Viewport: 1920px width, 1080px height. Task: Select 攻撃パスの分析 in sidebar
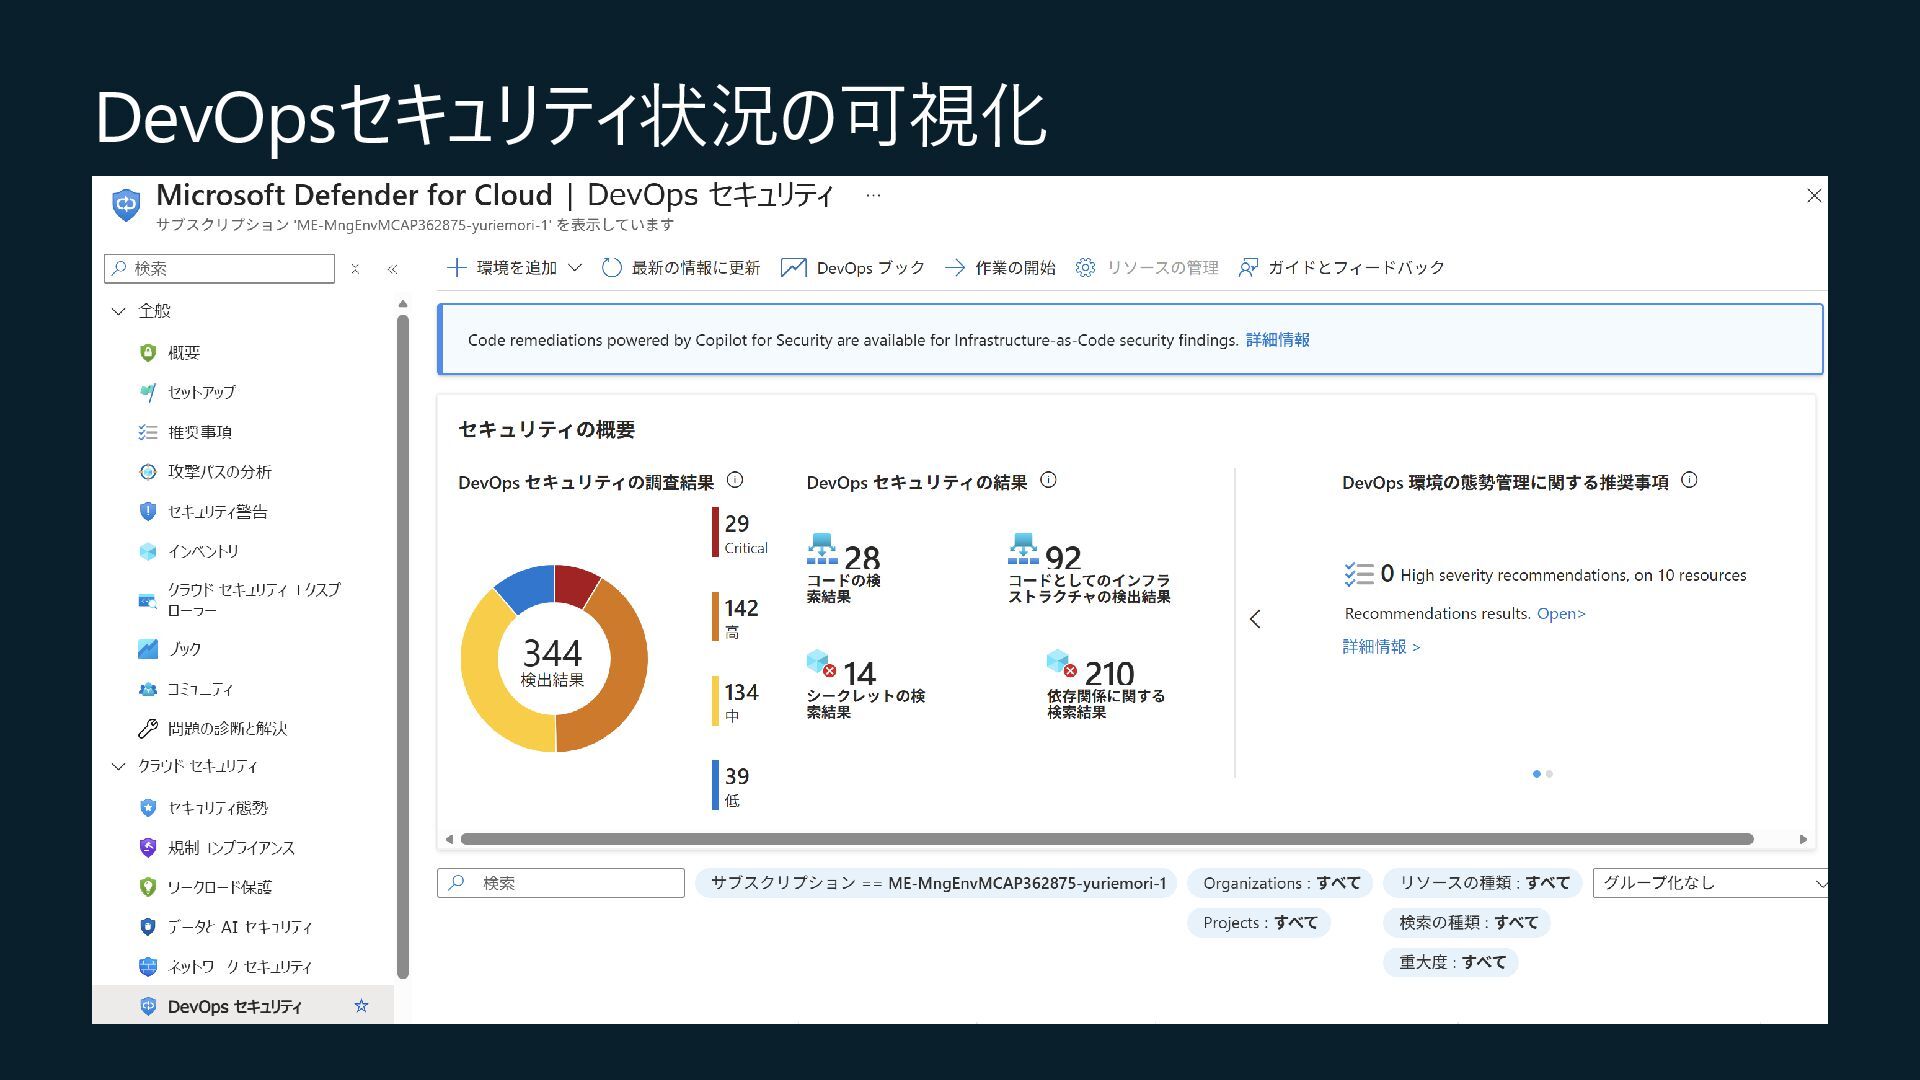tap(219, 472)
